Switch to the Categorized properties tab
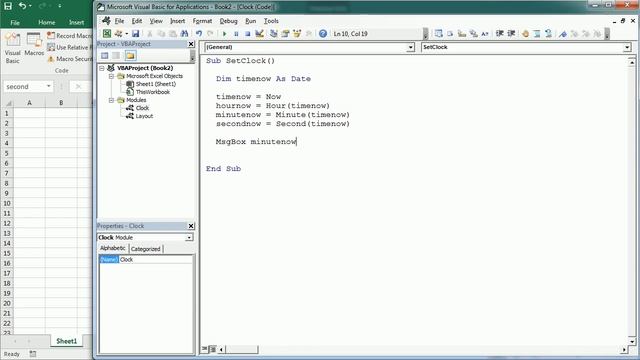 tap(146, 249)
